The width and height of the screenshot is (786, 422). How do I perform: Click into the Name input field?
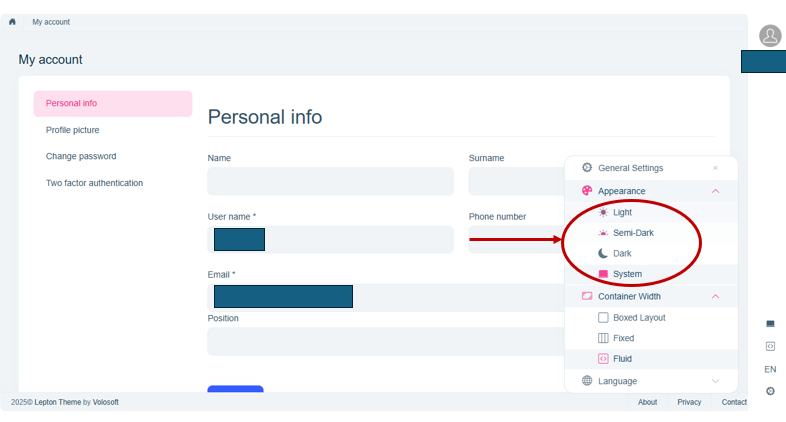330,182
